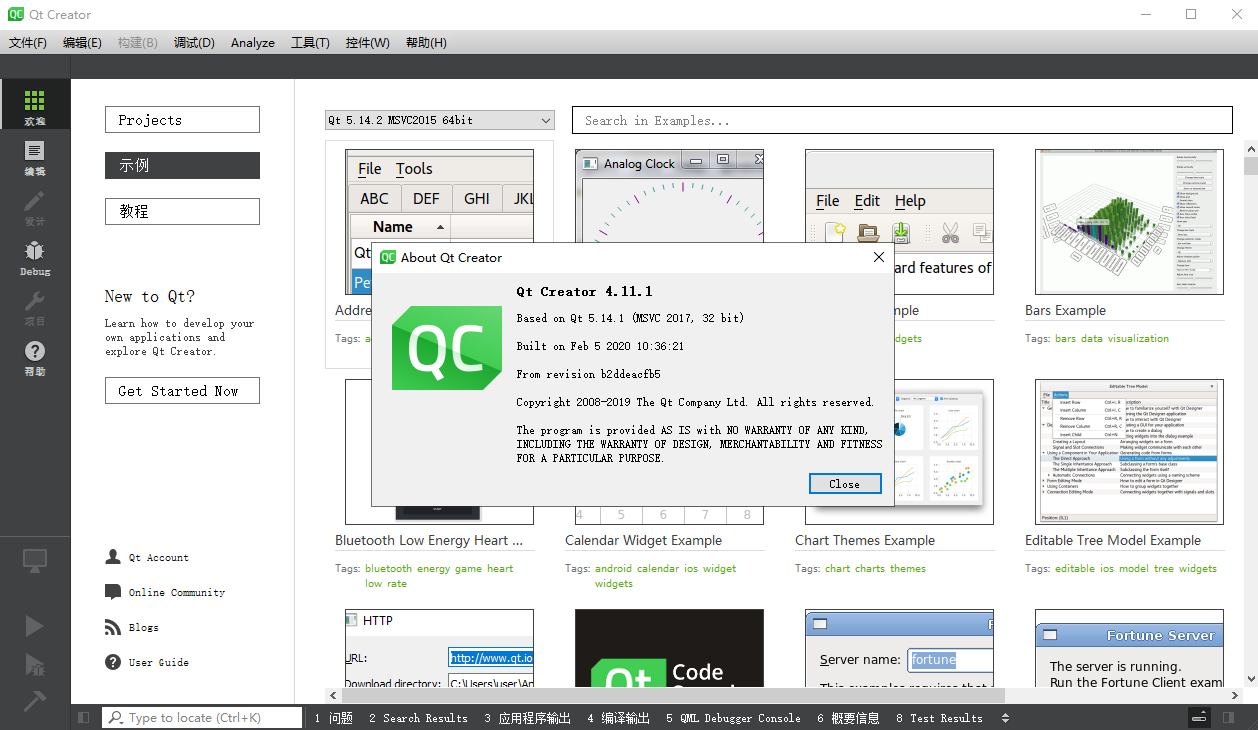Show the 6 概要信息 pane
The width and height of the screenshot is (1258, 730).
point(848,718)
